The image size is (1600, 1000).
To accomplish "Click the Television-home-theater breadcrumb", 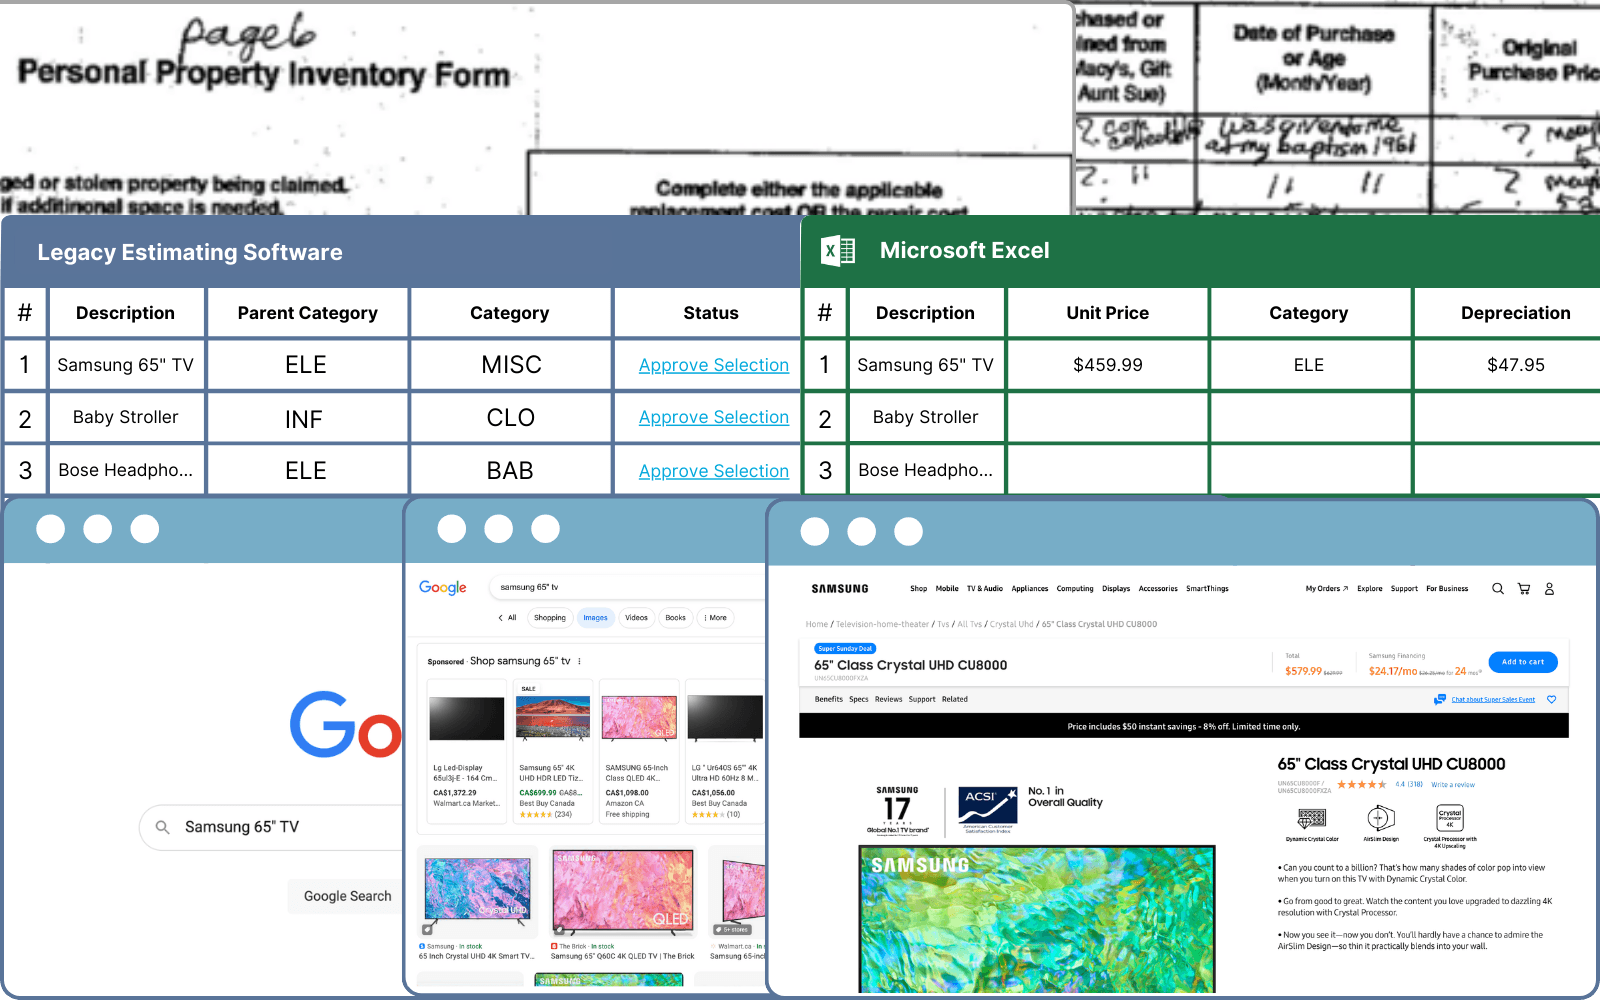I will [x=883, y=624].
